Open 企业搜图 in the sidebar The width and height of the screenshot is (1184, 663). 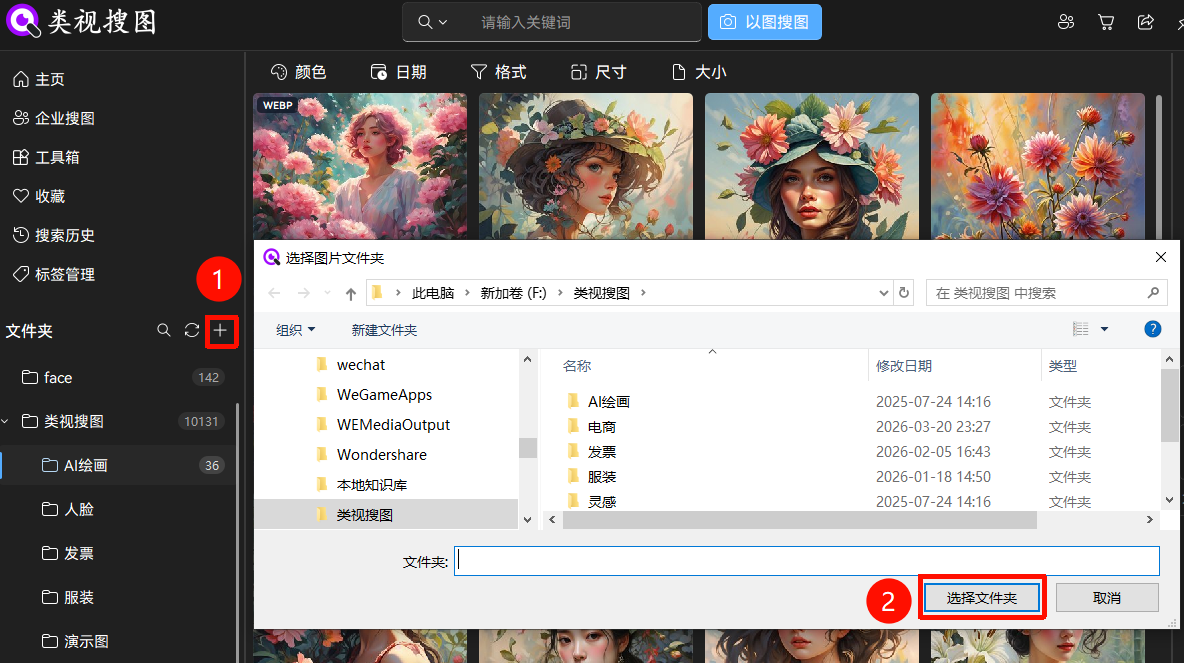tap(54, 119)
